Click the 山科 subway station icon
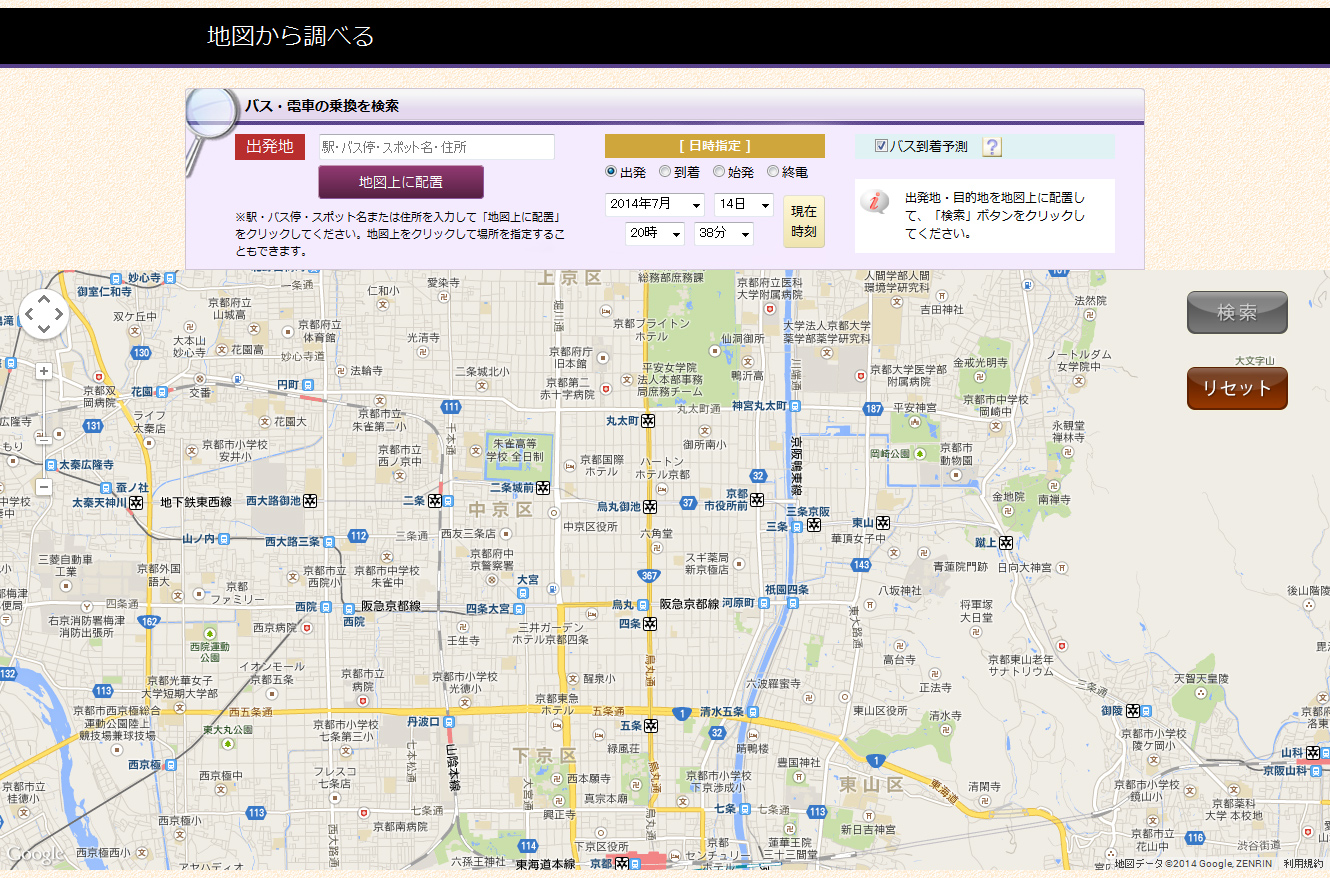The image size is (1330, 878). [1312, 753]
